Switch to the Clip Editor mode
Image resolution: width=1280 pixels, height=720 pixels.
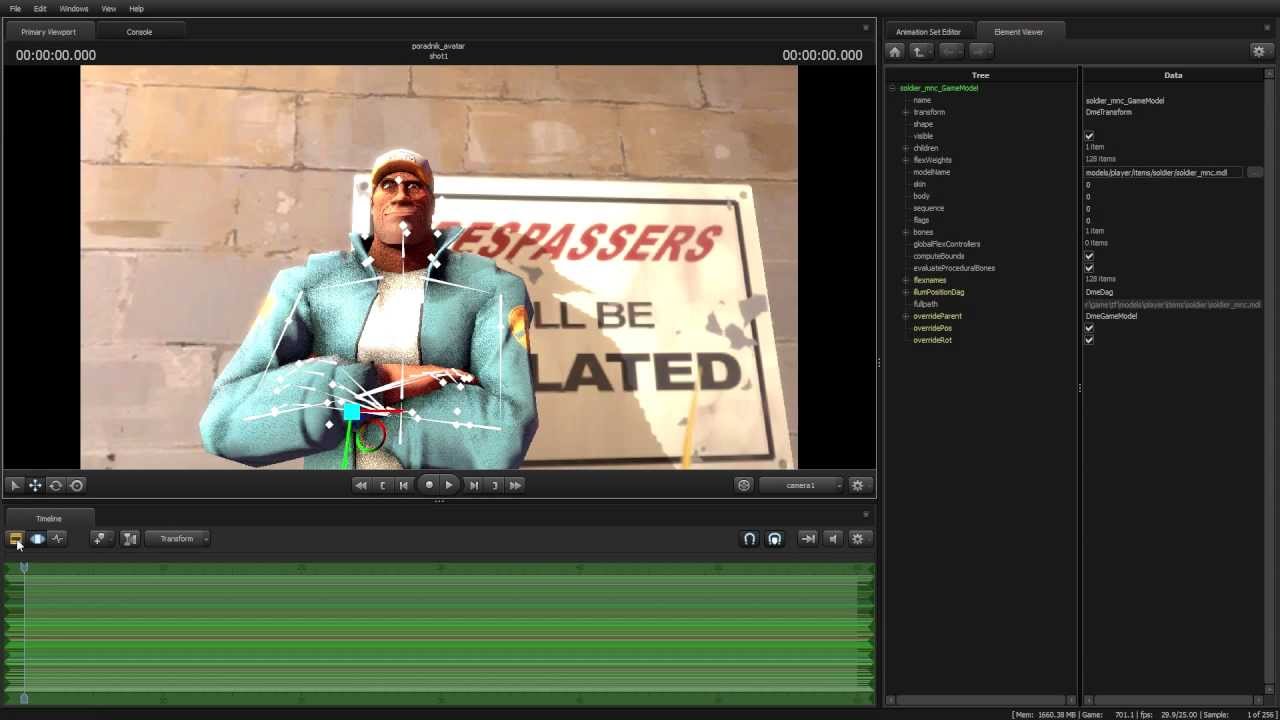click(x=16, y=539)
